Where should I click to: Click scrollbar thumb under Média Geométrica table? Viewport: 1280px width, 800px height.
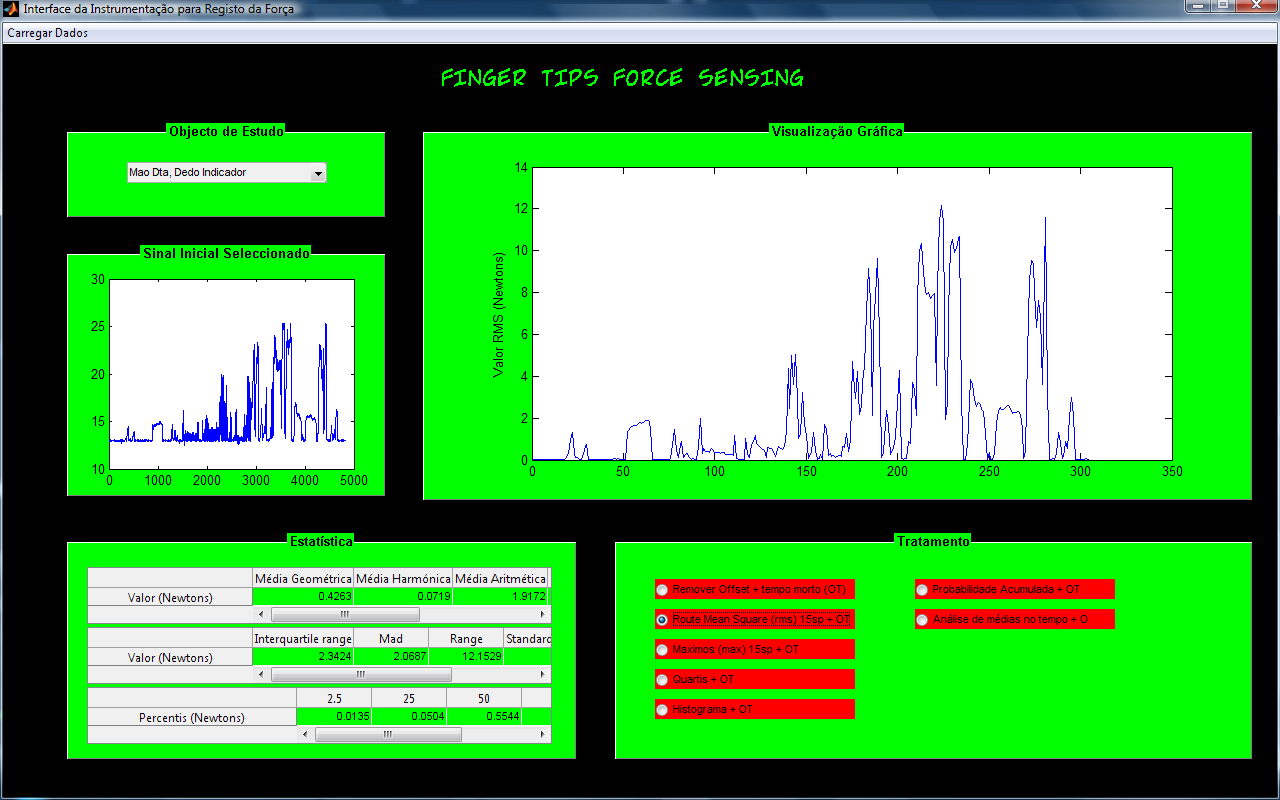(x=345, y=614)
